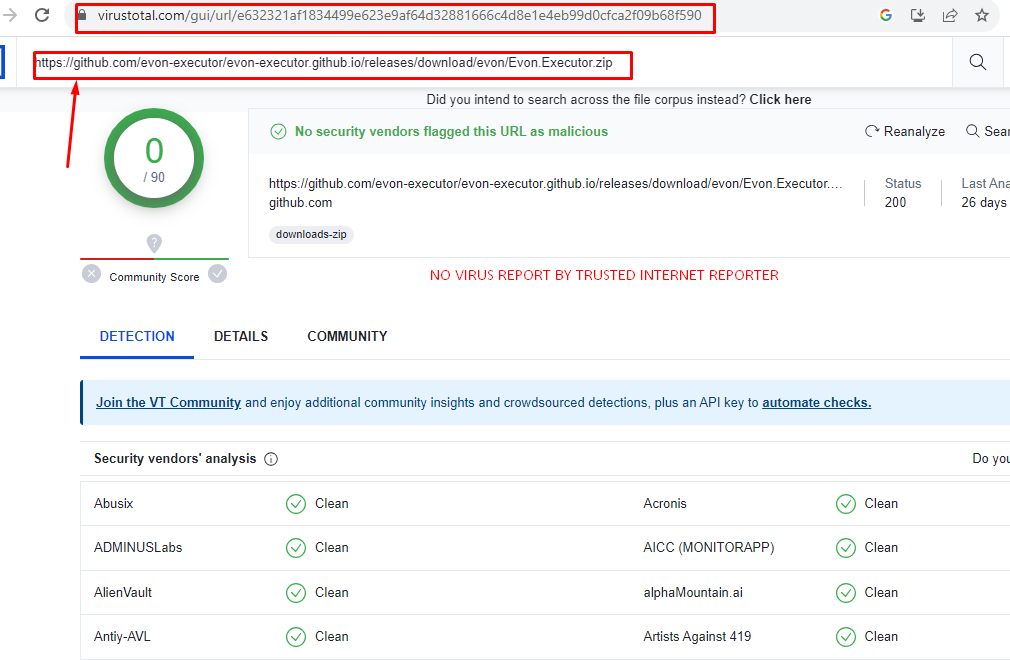Reload the page with browser refresh icon

coord(42,15)
